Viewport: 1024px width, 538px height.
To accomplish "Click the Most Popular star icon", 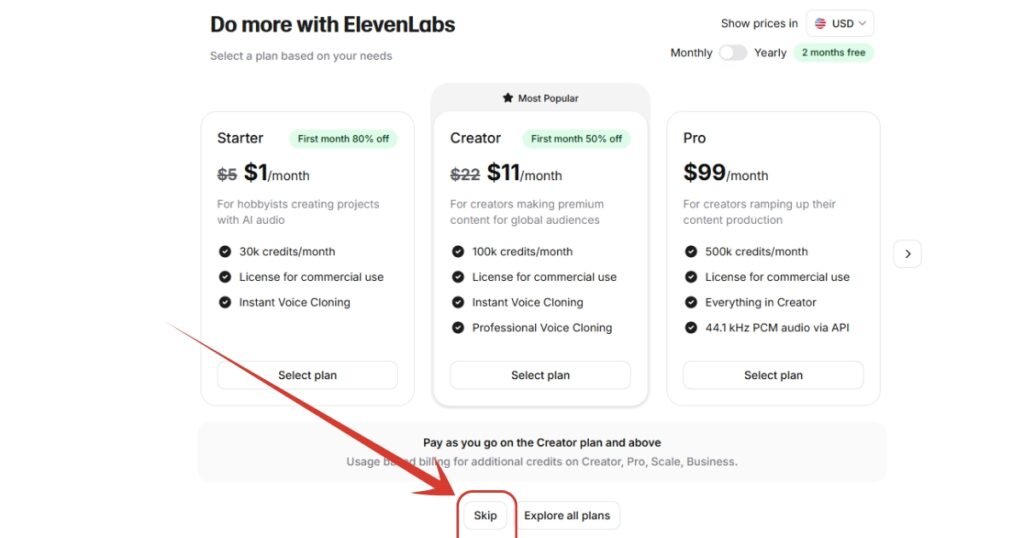I will 507,98.
